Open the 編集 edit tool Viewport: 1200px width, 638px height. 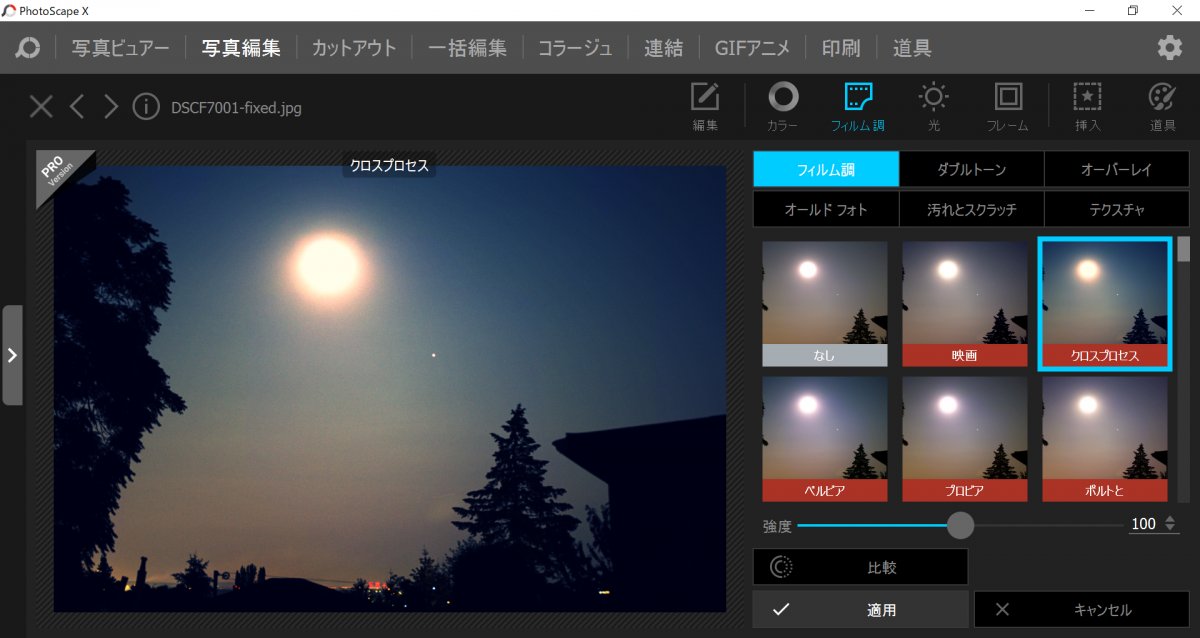(x=705, y=107)
